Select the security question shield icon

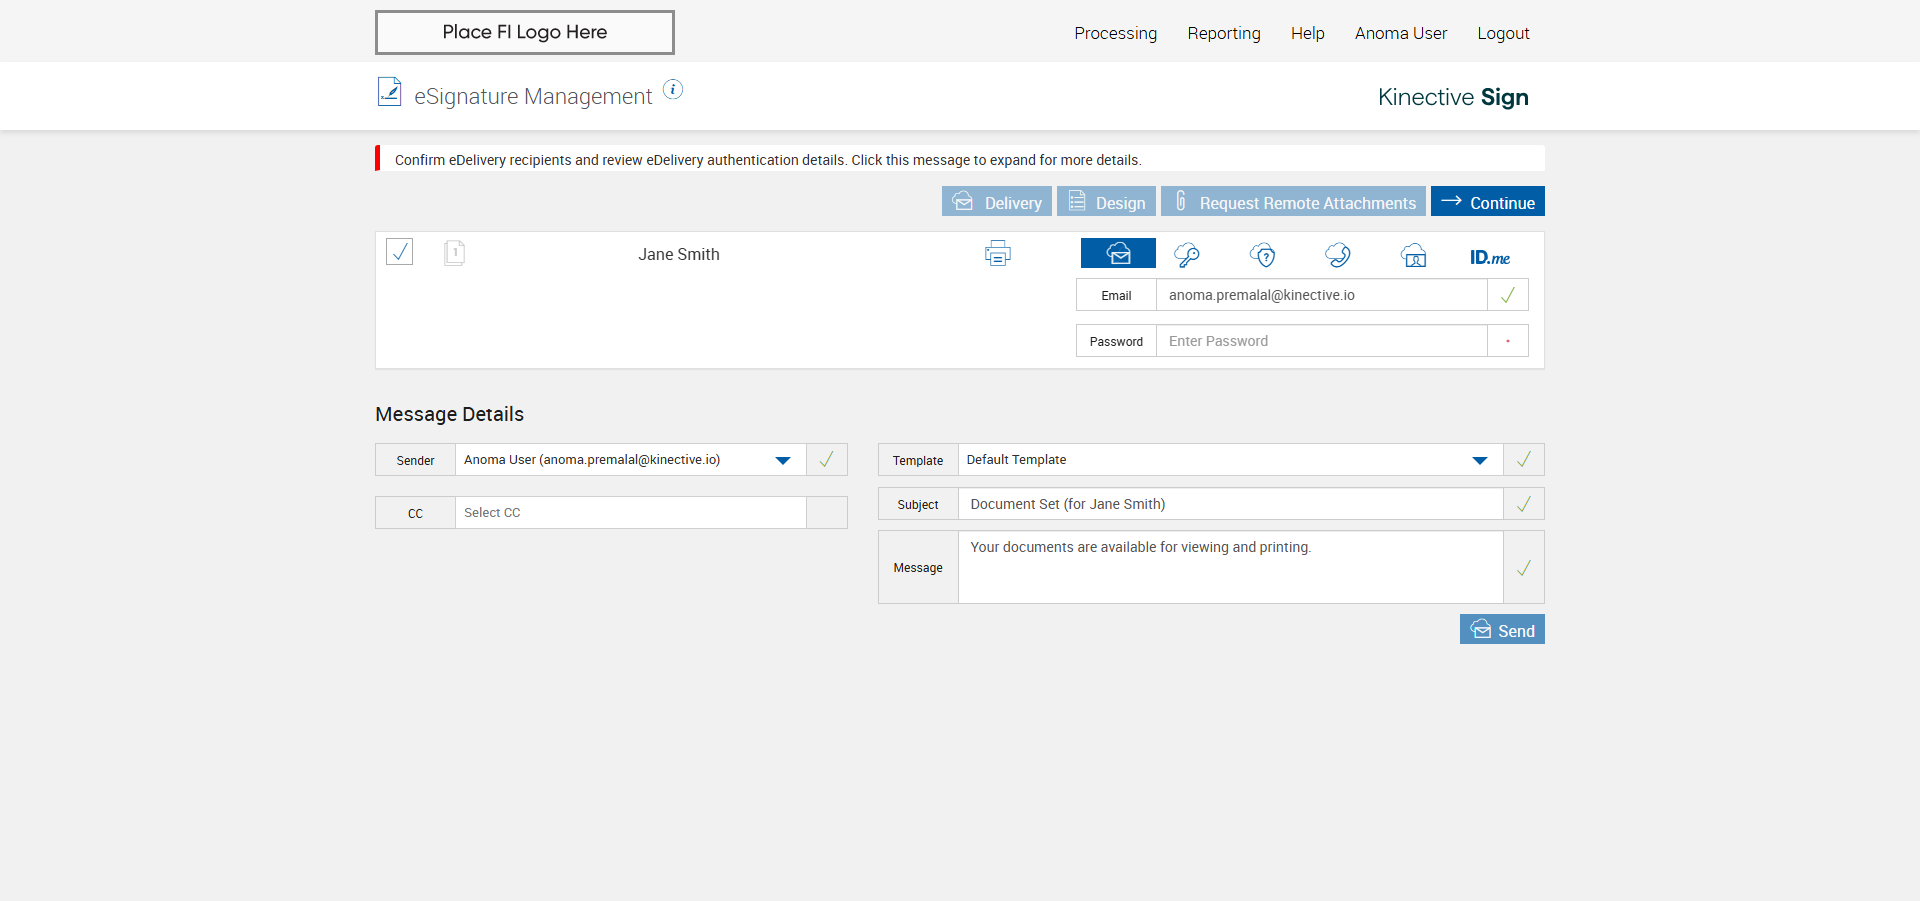pyautogui.click(x=1263, y=255)
